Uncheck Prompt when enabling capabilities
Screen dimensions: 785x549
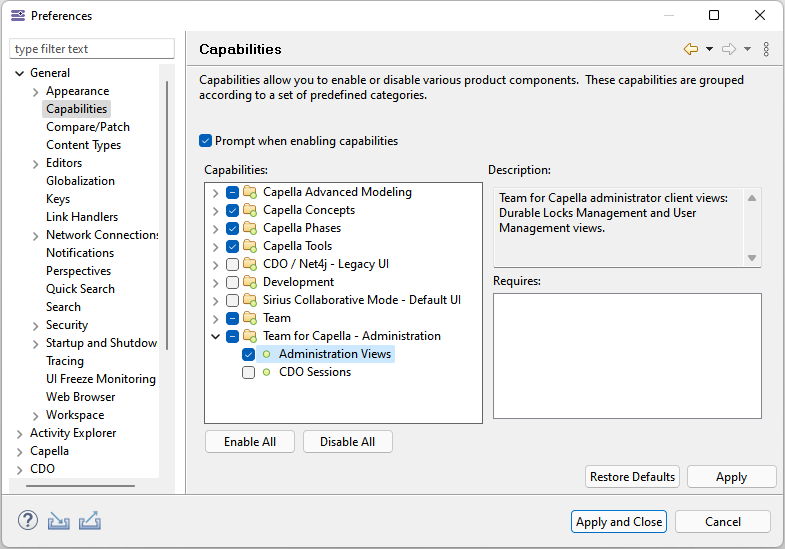tap(206, 141)
